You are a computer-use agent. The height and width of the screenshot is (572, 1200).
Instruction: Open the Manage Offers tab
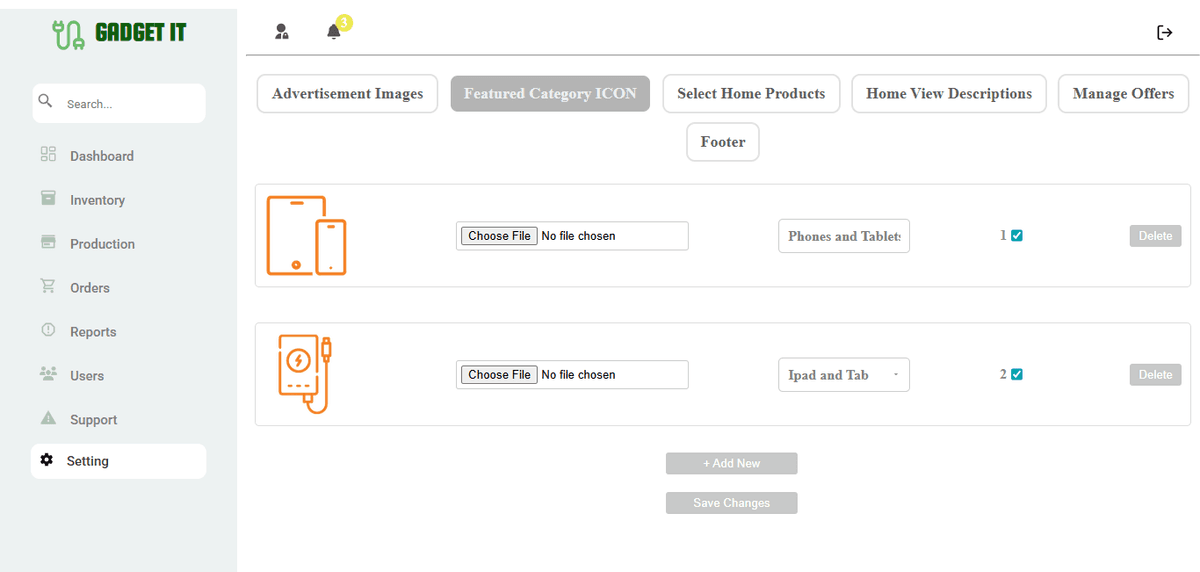pyautogui.click(x=1123, y=94)
